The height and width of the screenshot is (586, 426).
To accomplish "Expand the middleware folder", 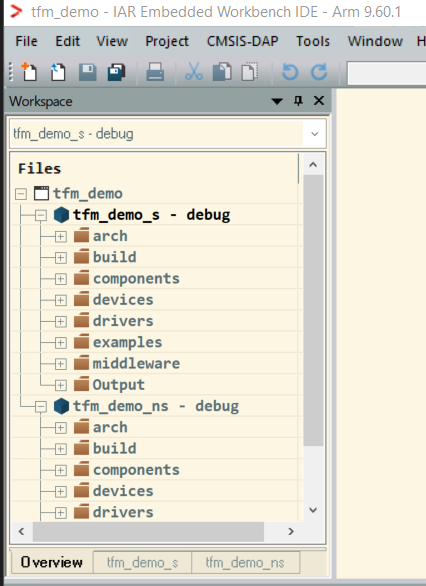I will click(x=61, y=364).
